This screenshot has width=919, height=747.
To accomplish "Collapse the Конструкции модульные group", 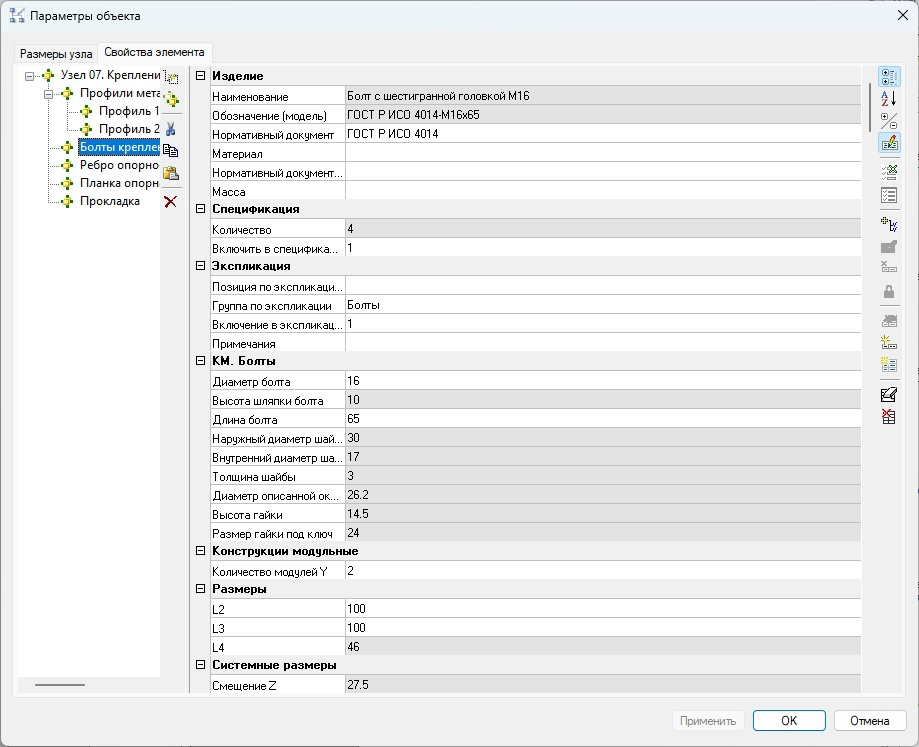I will (x=200, y=551).
